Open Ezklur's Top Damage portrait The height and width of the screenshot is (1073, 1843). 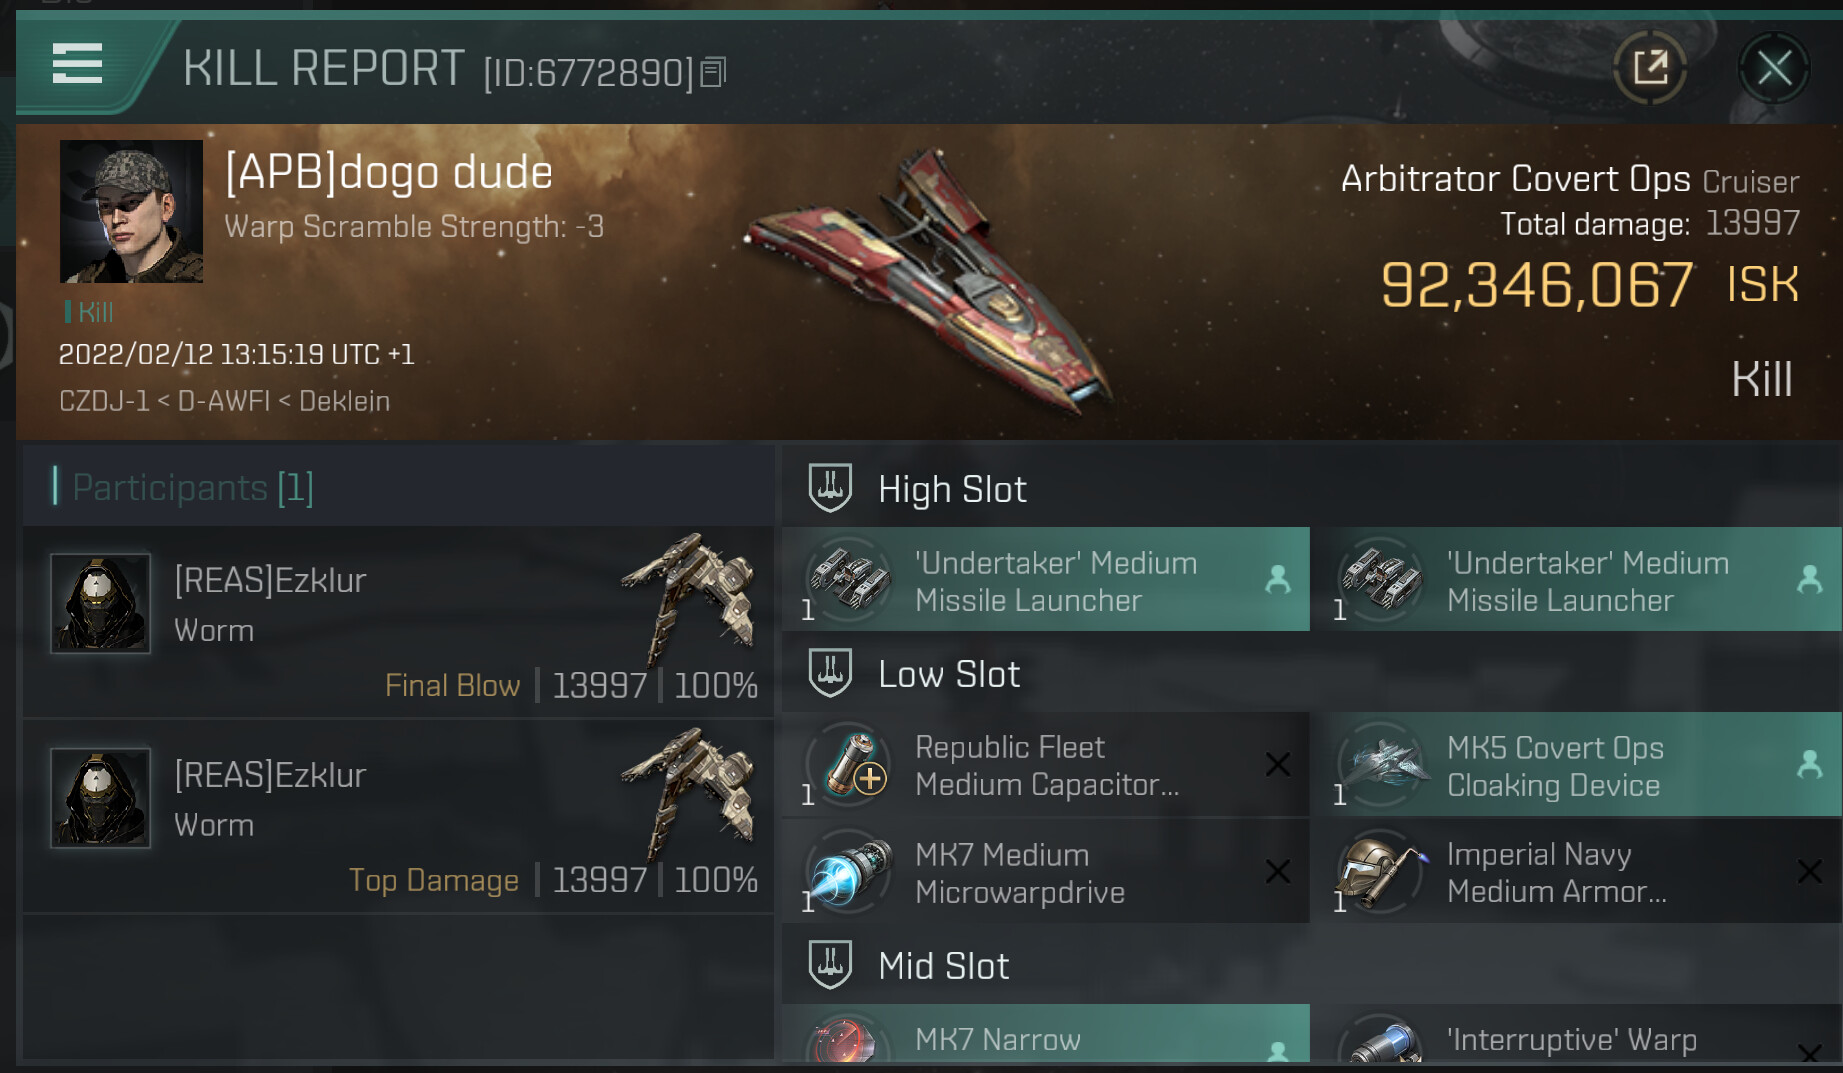[101, 798]
